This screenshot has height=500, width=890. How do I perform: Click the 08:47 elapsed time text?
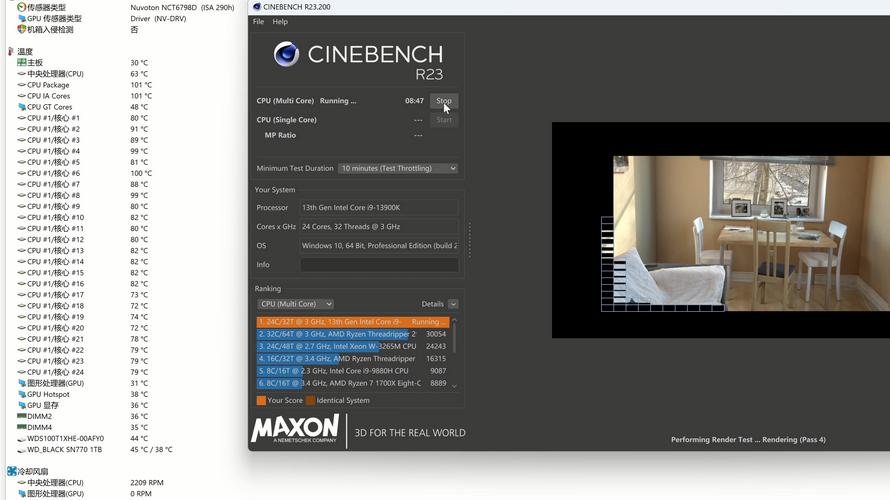(x=414, y=101)
